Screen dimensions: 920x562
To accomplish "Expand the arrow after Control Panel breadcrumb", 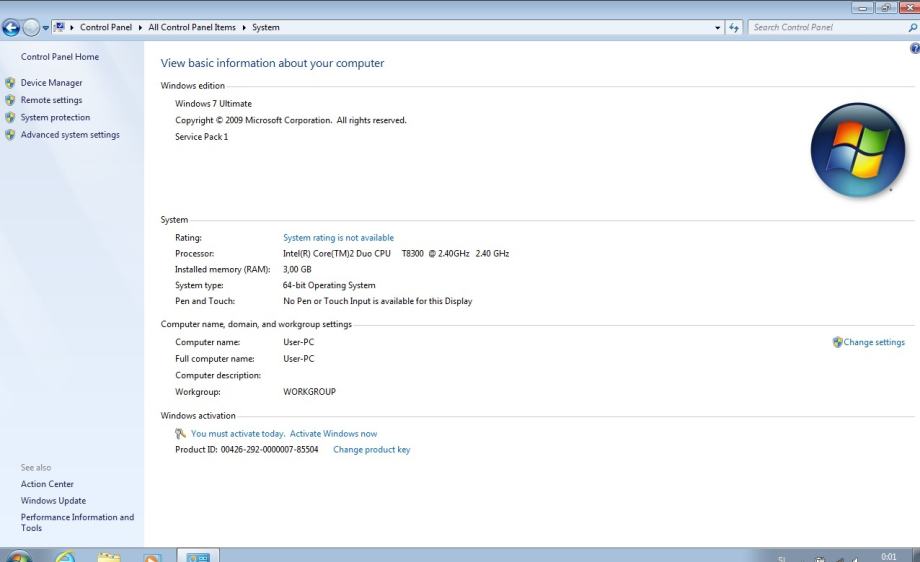I will pyautogui.click(x=140, y=28).
